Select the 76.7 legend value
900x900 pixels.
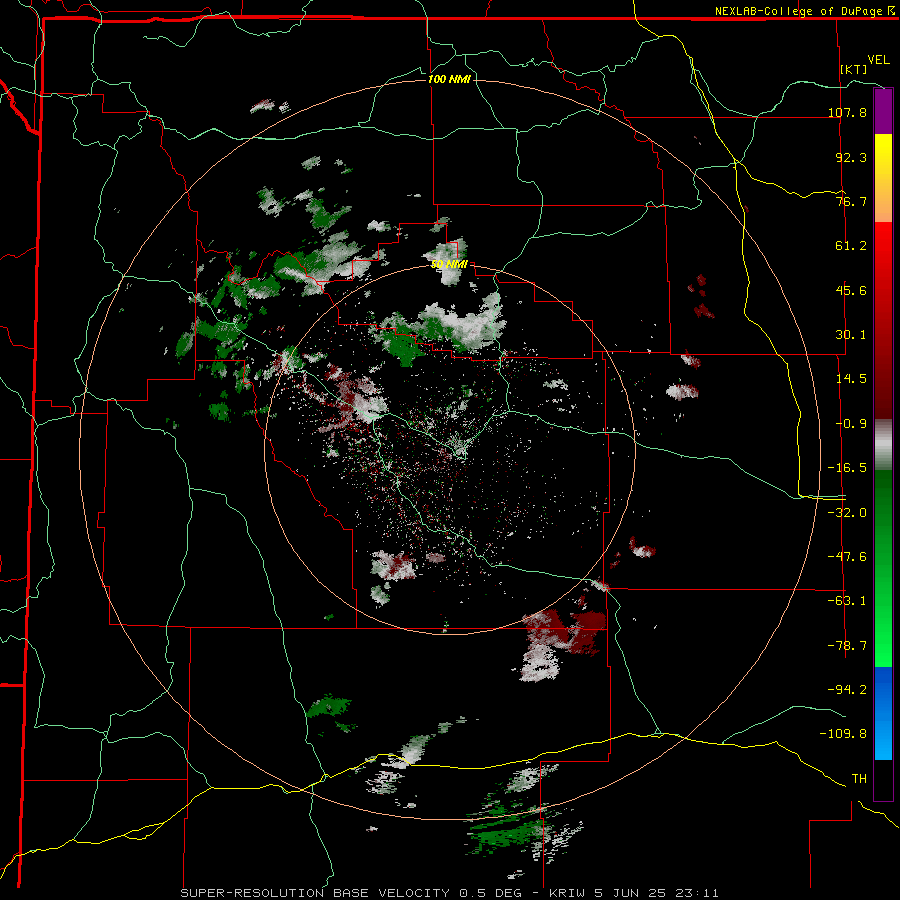click(851, 201)
